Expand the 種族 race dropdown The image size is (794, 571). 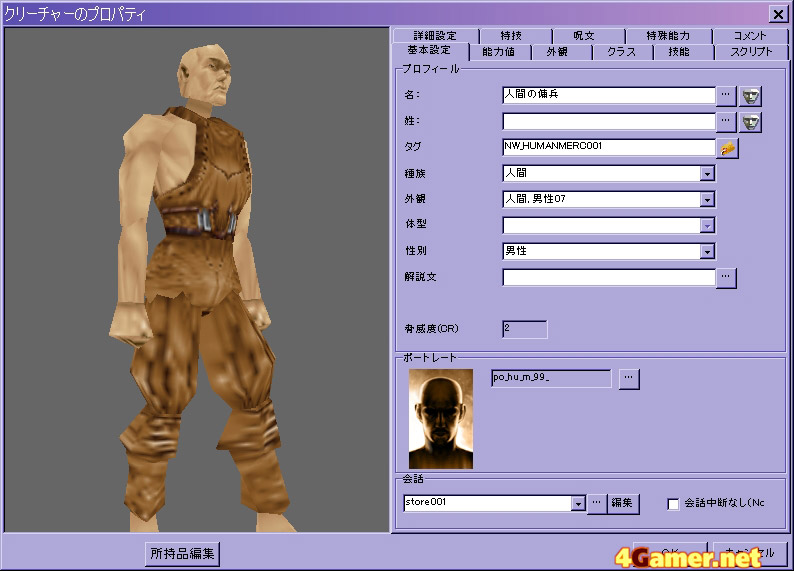tap(707, 174)
